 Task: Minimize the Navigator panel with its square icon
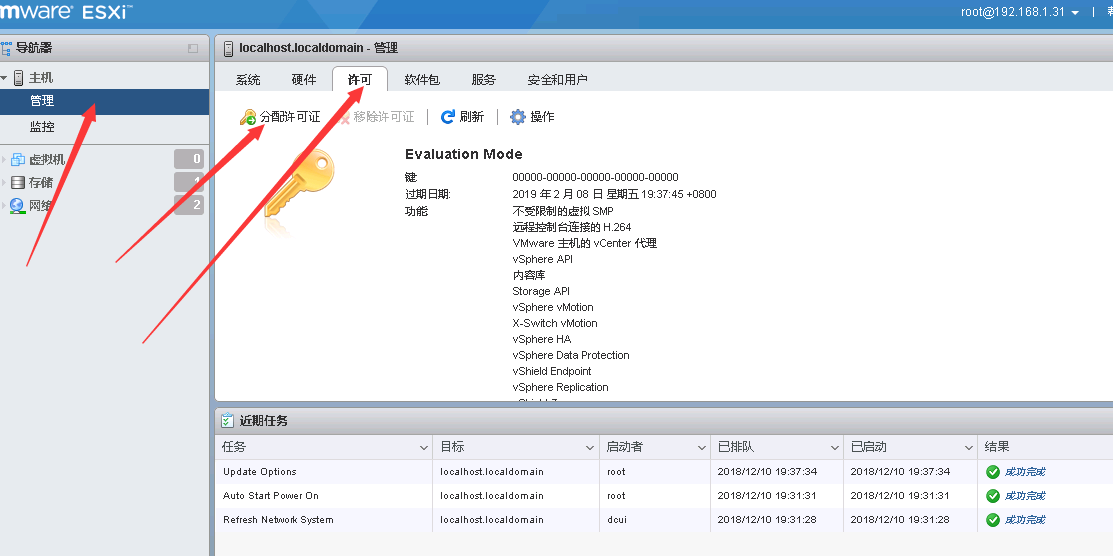[x=193, y=48]
